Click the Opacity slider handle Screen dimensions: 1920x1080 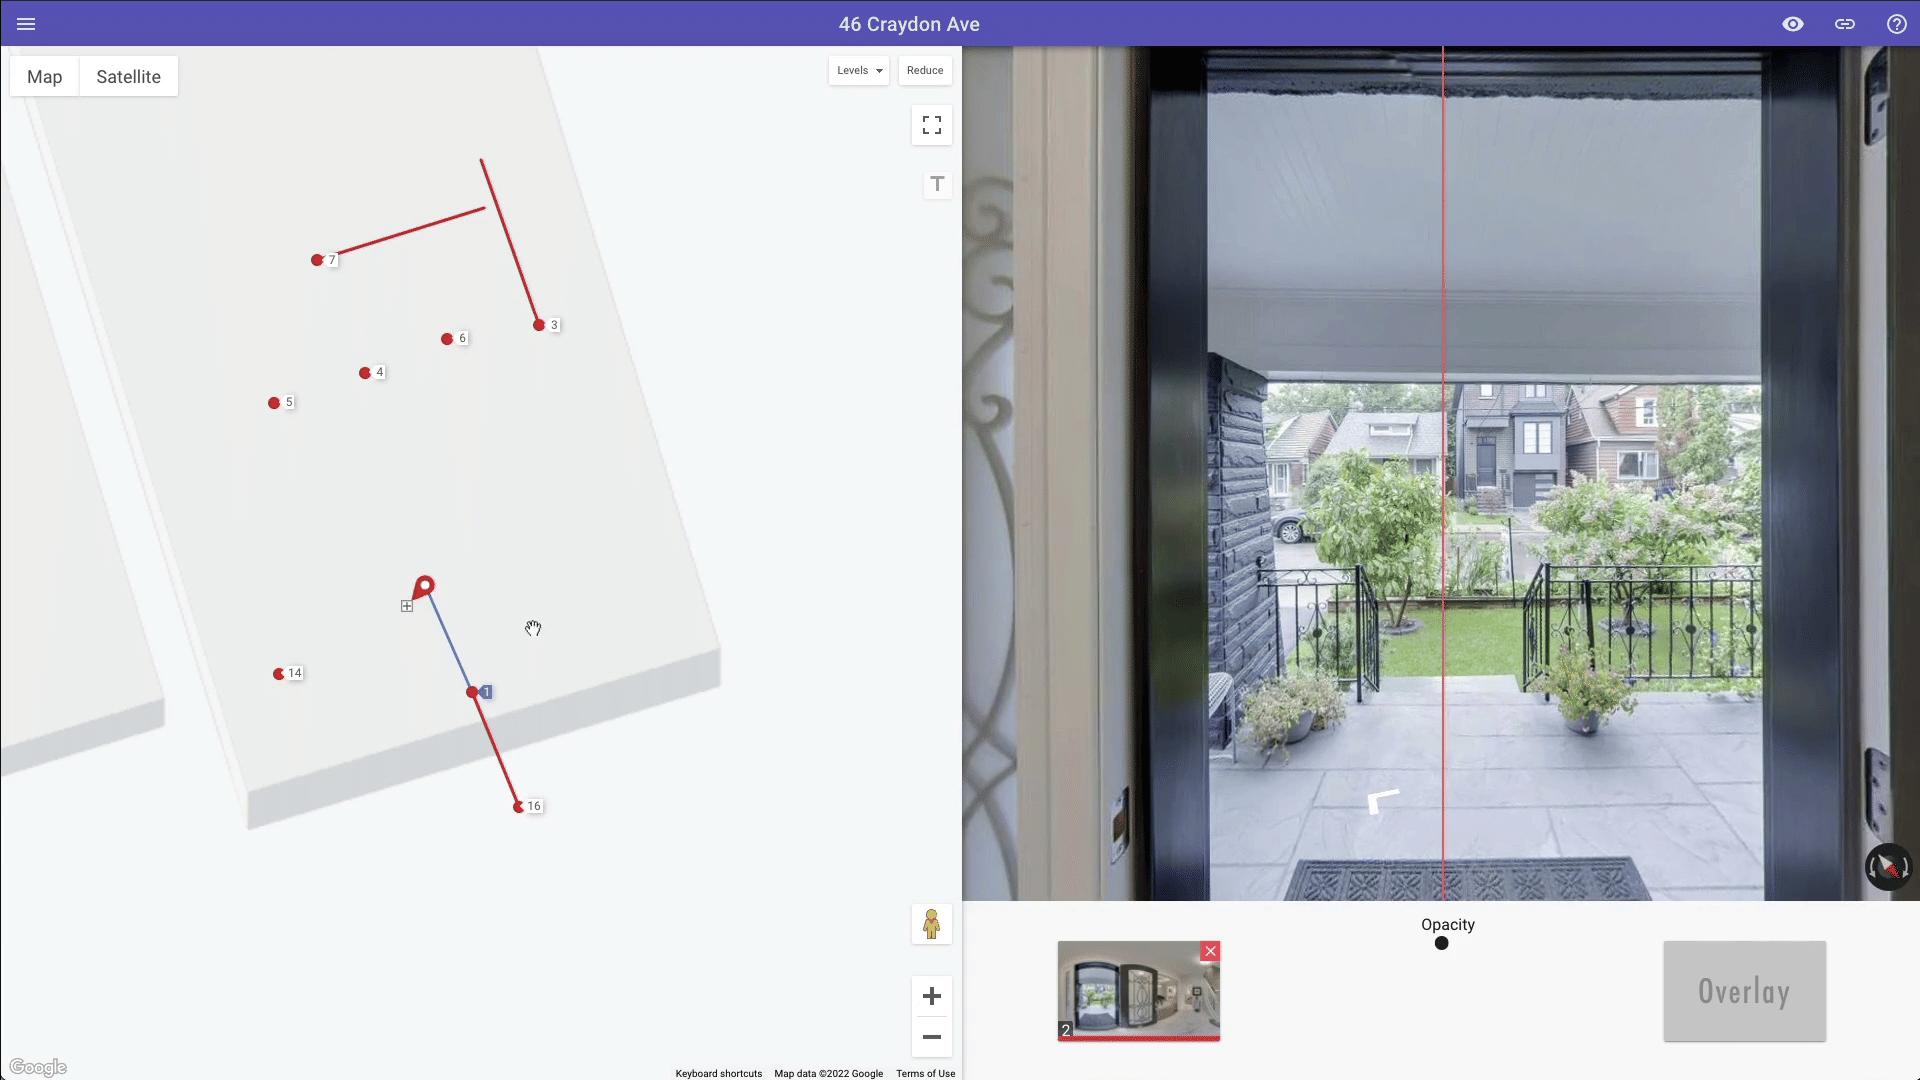pos(1441,943)
